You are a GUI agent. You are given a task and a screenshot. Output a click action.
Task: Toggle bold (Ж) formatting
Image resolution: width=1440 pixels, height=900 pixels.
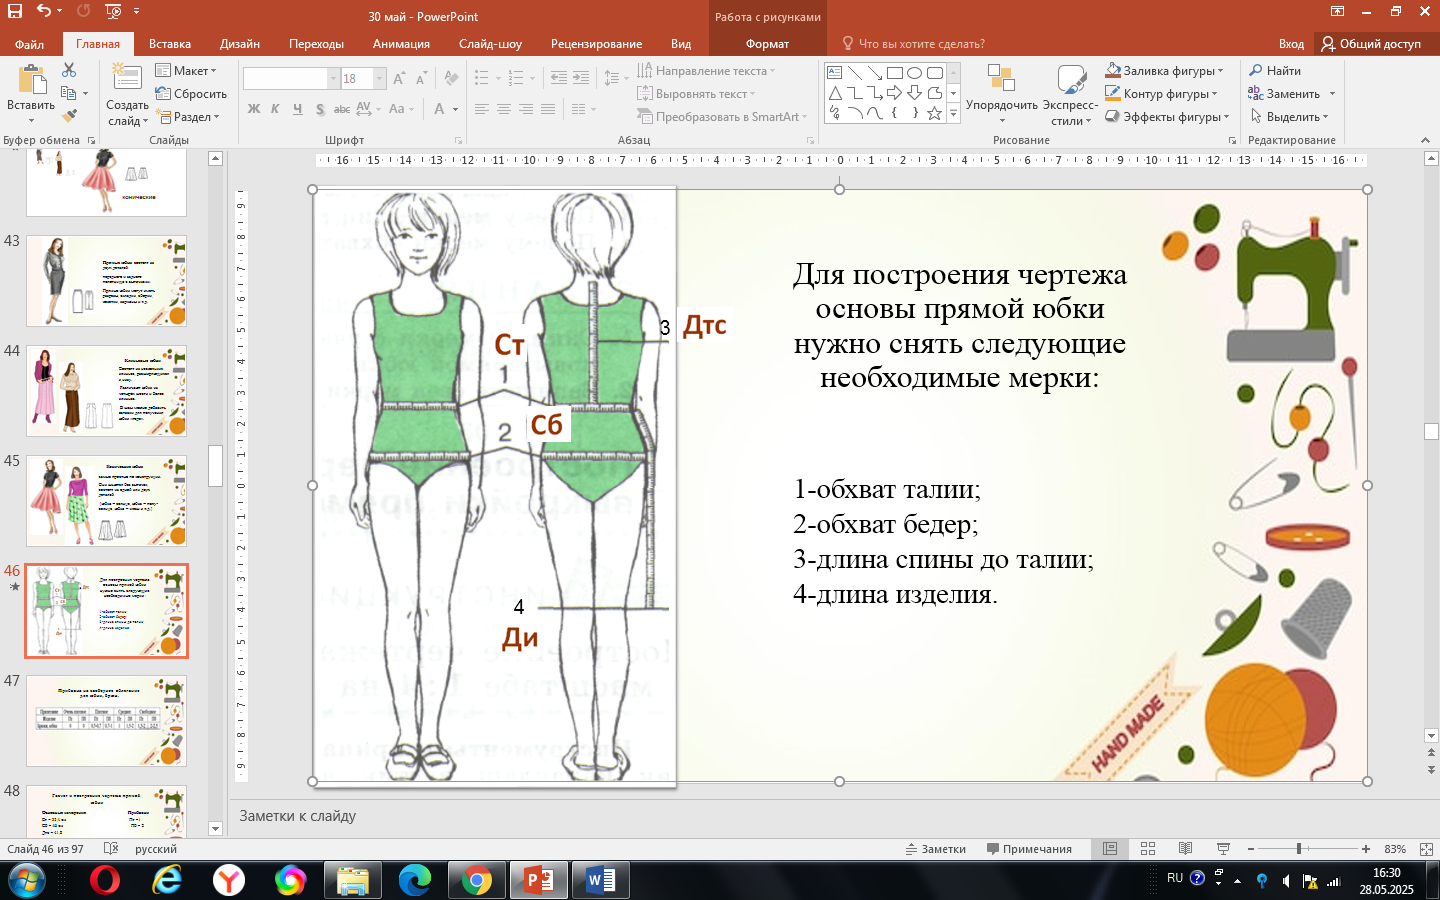point(254,109)
